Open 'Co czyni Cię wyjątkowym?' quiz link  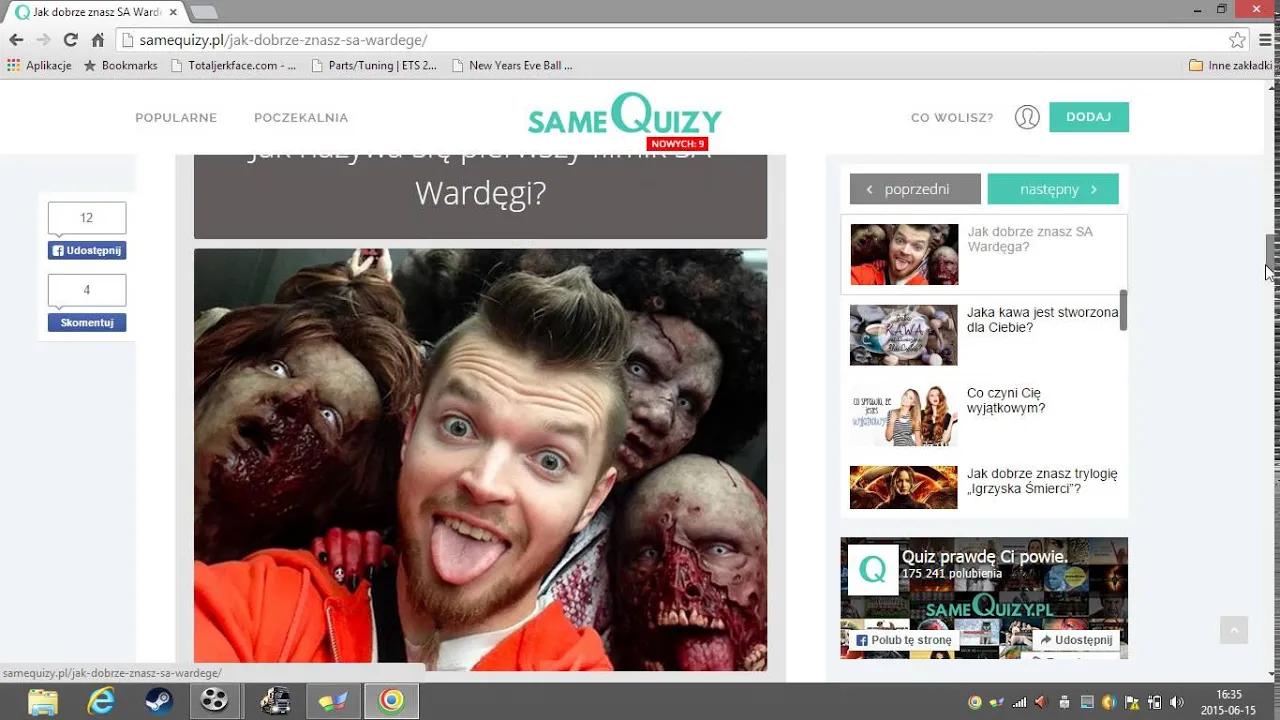[x=1006, y=401]
